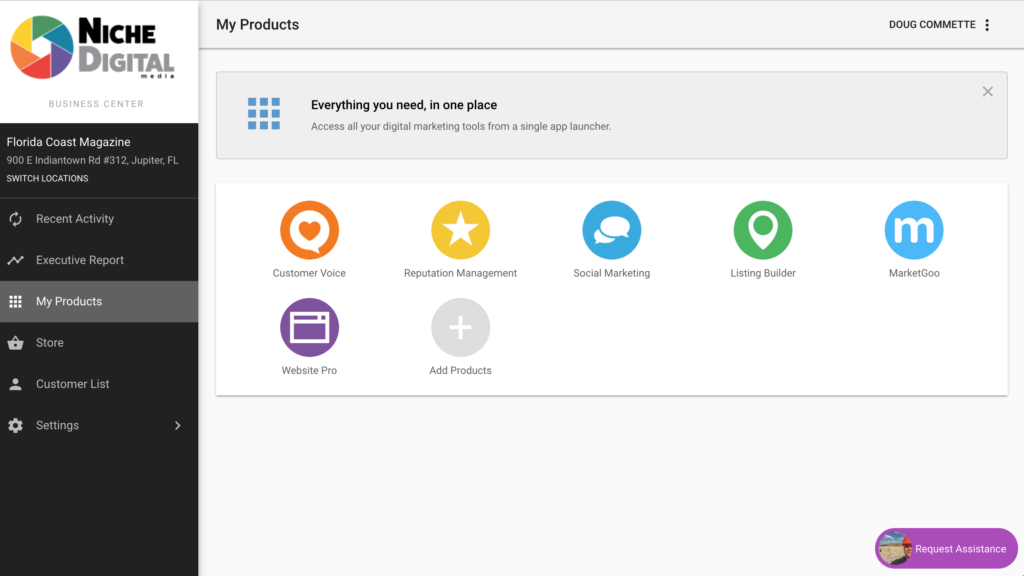Viewport: 1024px width, 576px height.
Task: Launch the Listing Builder map pin icon
Action: (763, 230)
